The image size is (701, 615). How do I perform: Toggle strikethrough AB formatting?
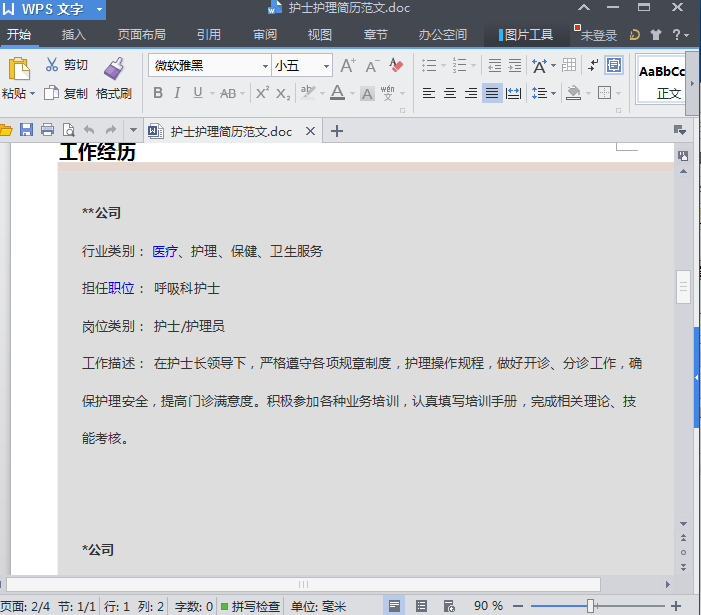228,93
